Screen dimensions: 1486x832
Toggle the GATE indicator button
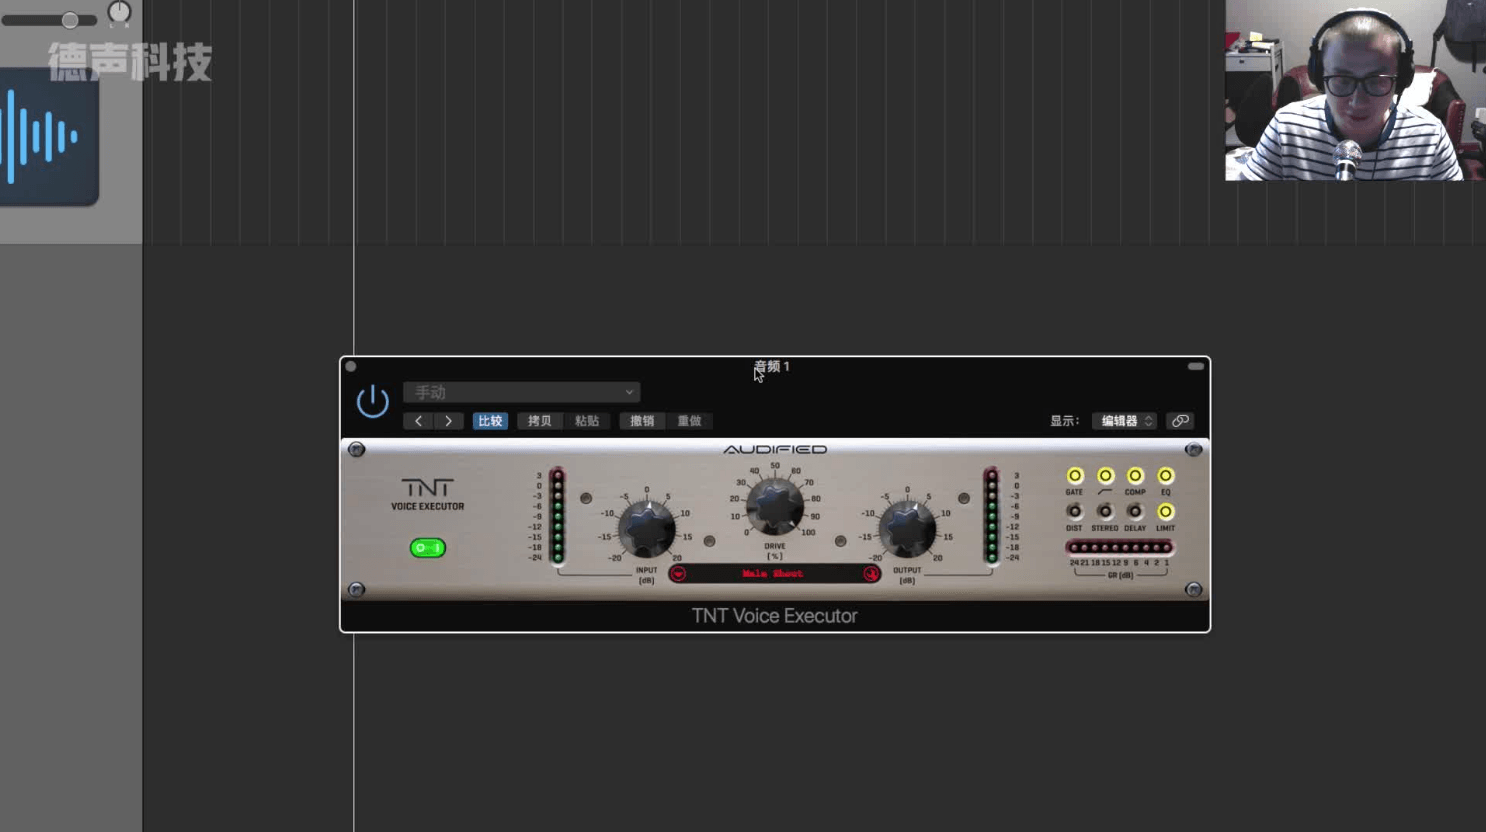(x=1075, y=476)
